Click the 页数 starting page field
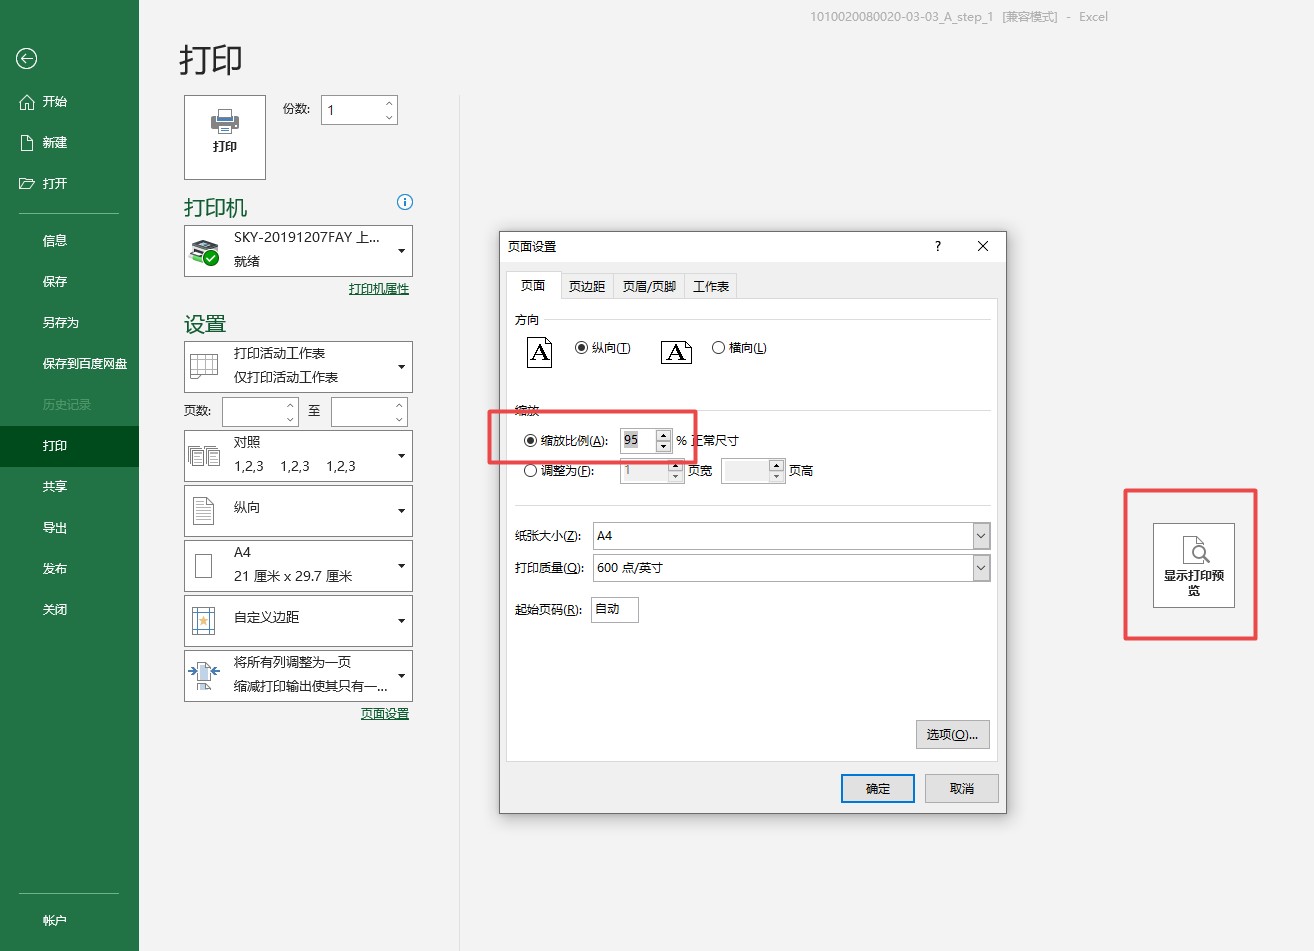 (x=253, y=411)
